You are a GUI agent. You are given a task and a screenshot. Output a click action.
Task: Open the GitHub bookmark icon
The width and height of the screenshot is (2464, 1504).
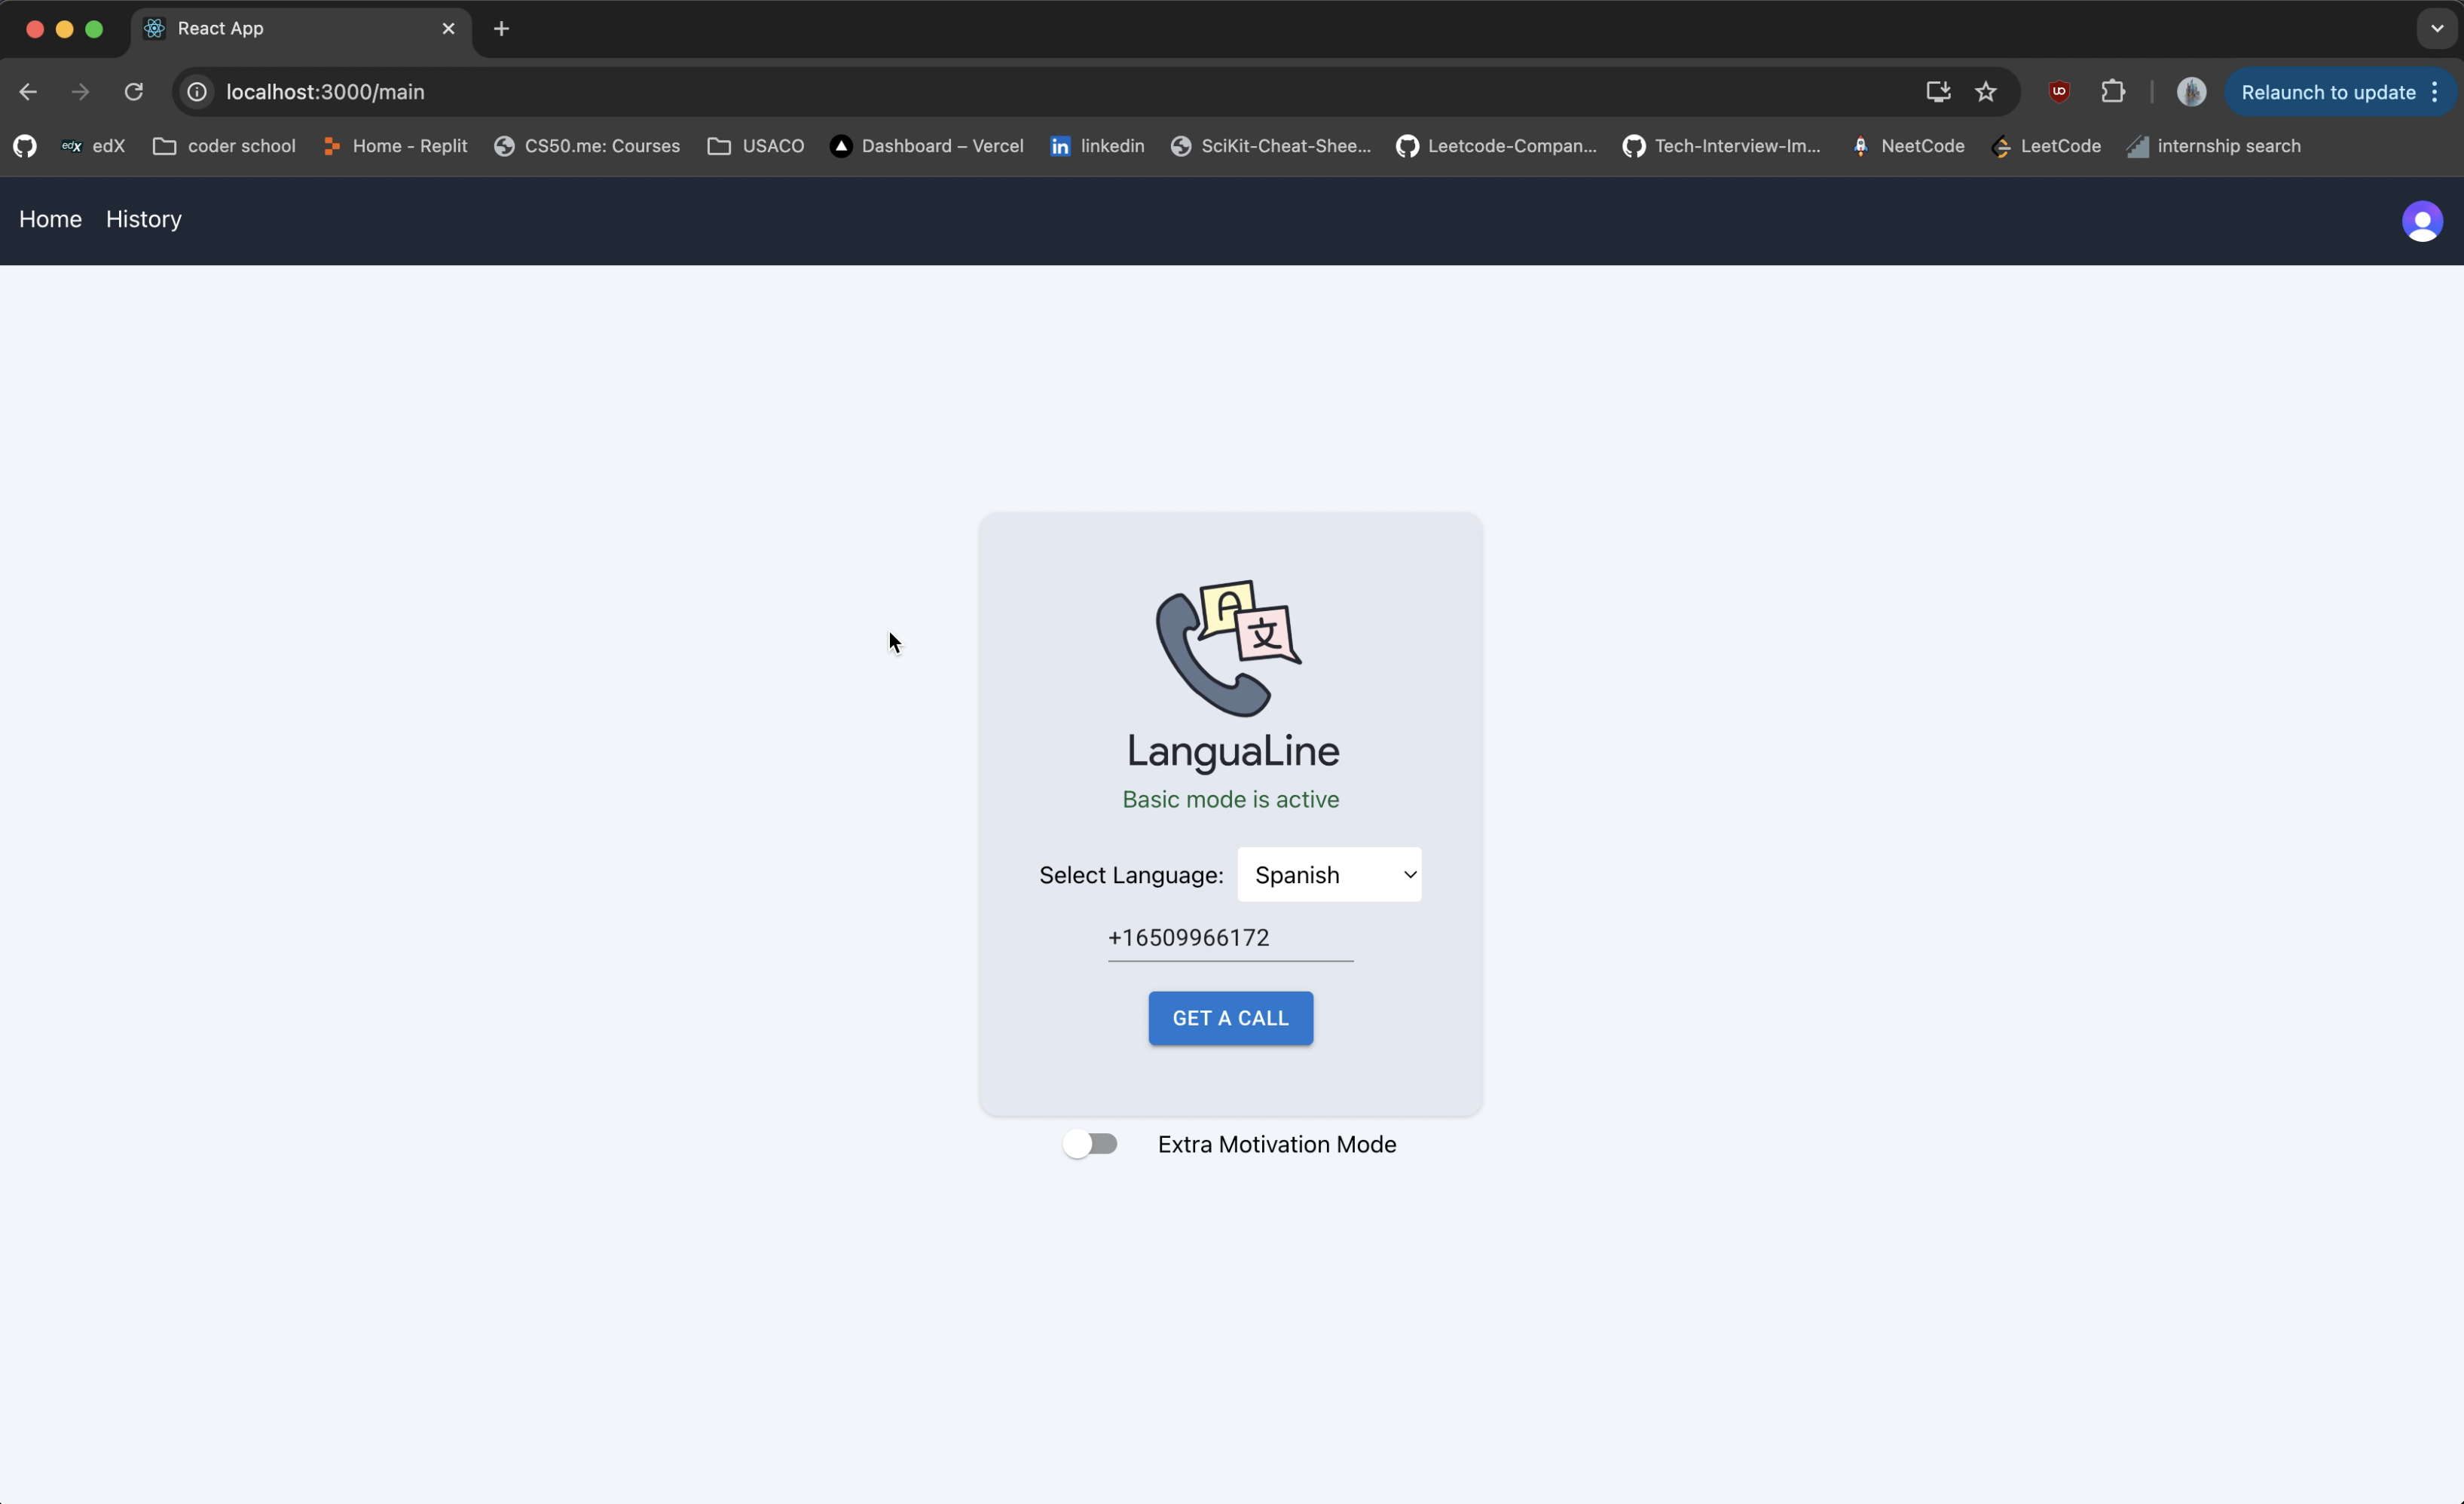click(x=25, y=146)
